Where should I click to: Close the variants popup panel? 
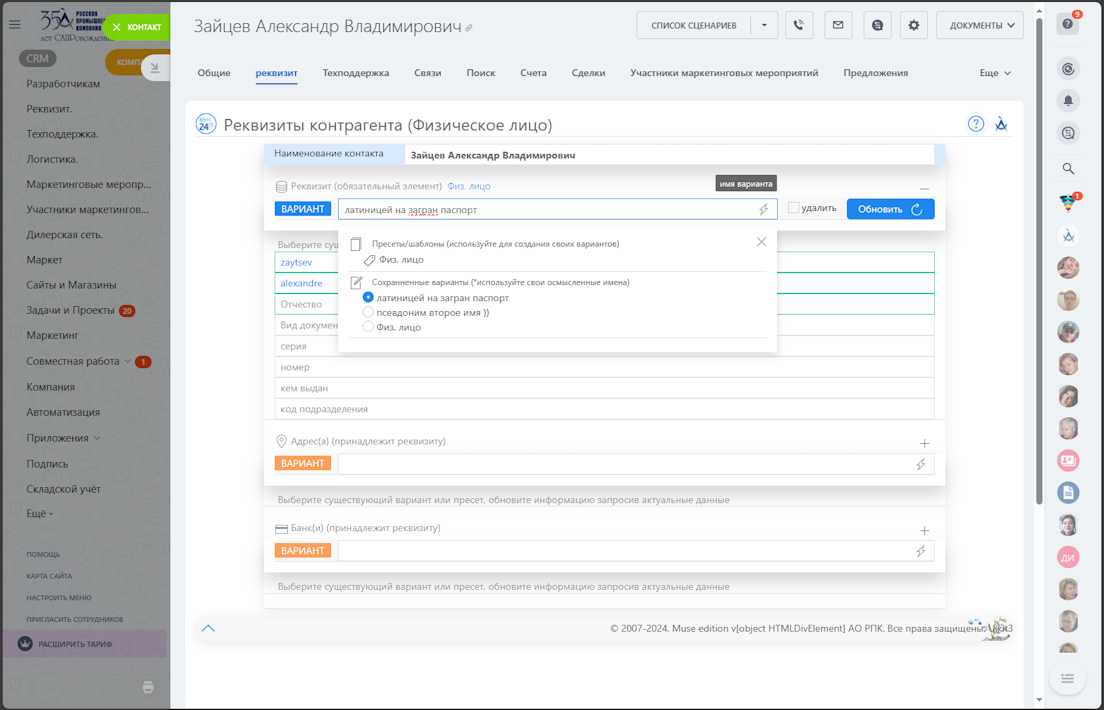pyautogui.click(x=761, y=242)
